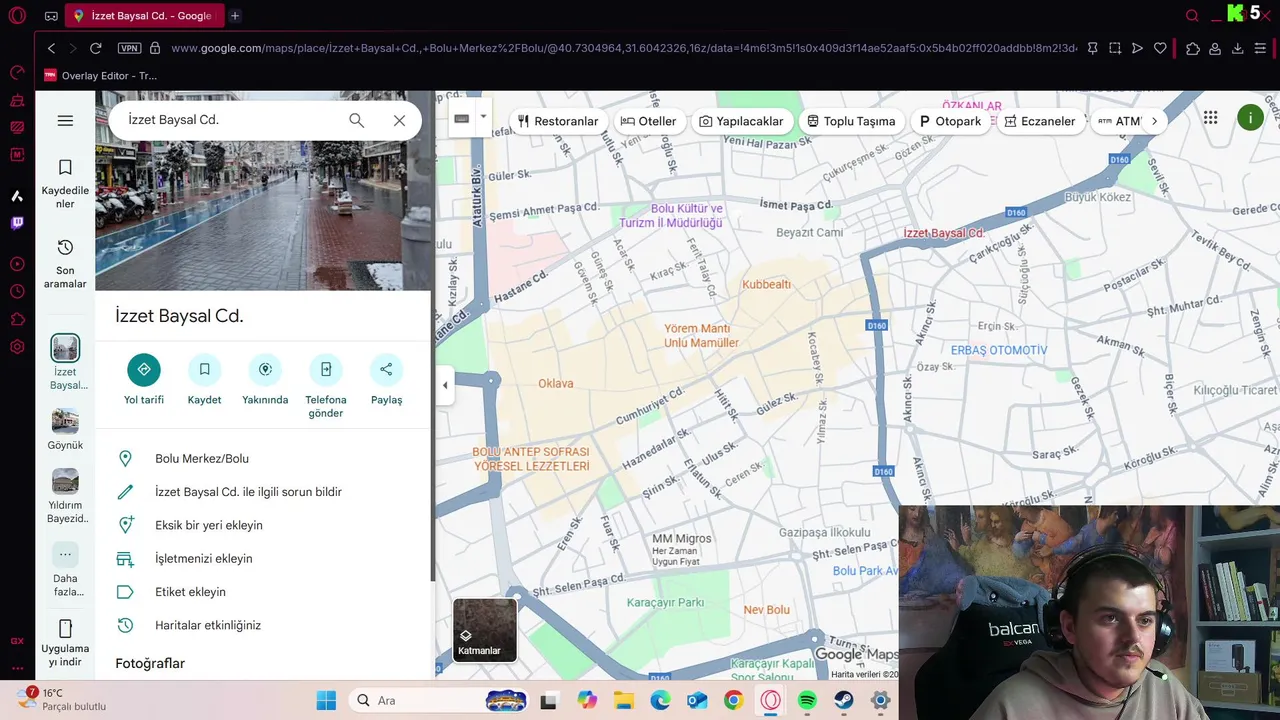Viewport: 1280px width, 720px height.
Task: Open Steam from the taskbar
Action: point(844,700)
